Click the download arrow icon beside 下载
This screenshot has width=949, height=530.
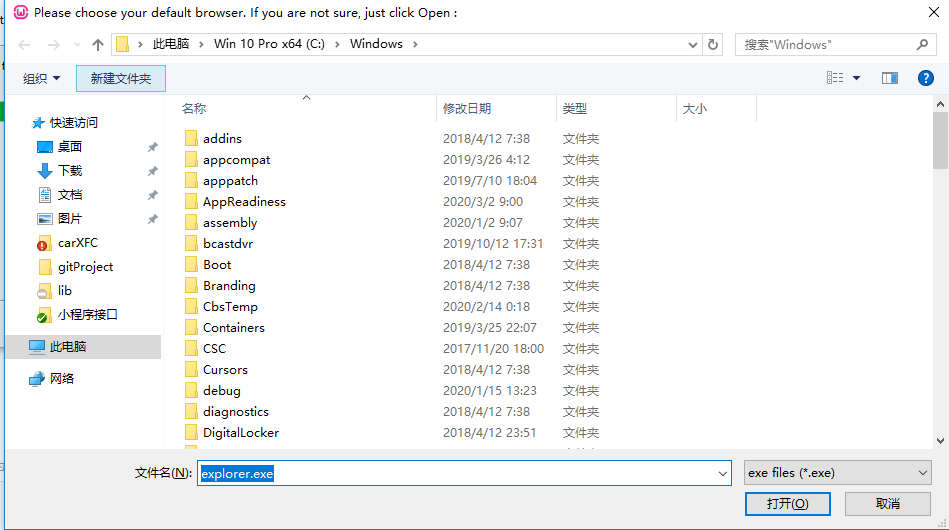(45, 171)
